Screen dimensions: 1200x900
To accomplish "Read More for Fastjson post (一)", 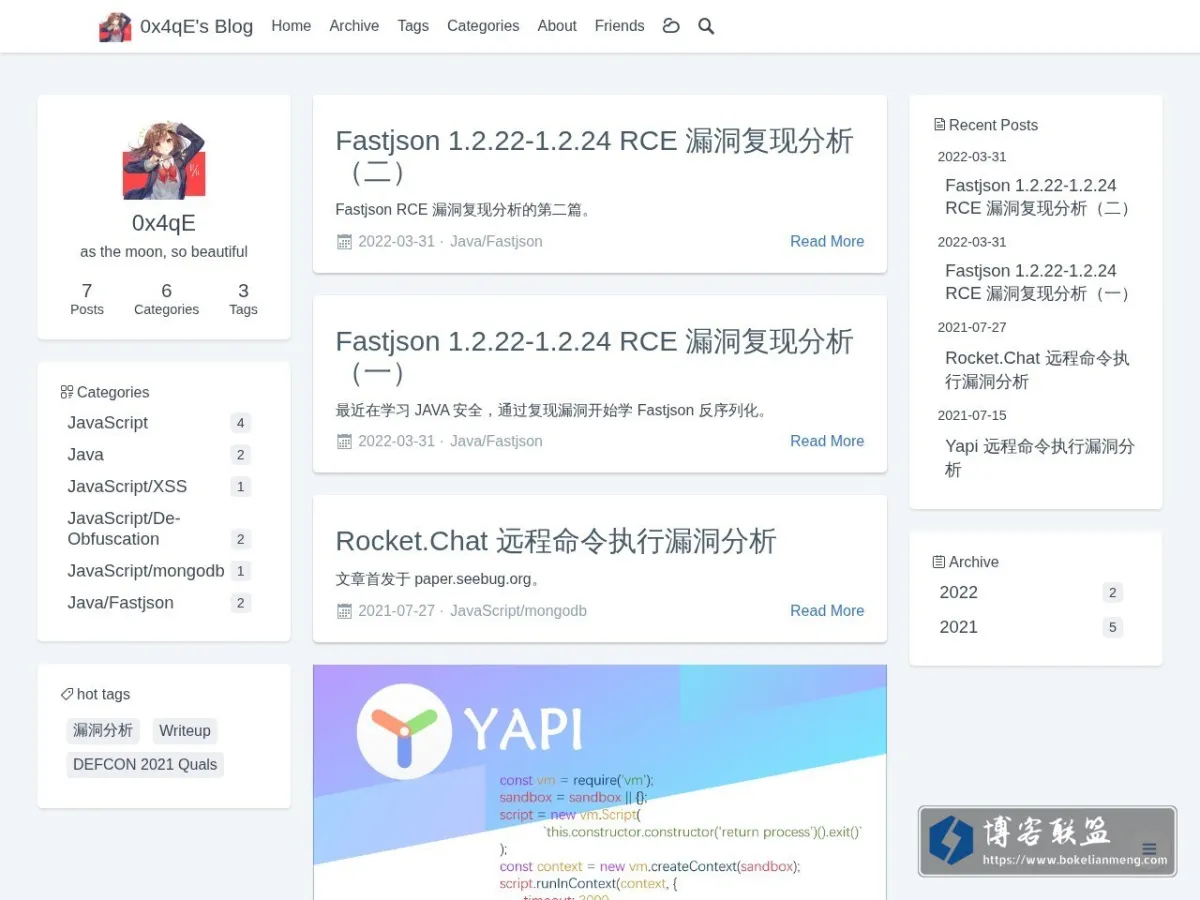I will pyautogui.click(x=827, y=441).
